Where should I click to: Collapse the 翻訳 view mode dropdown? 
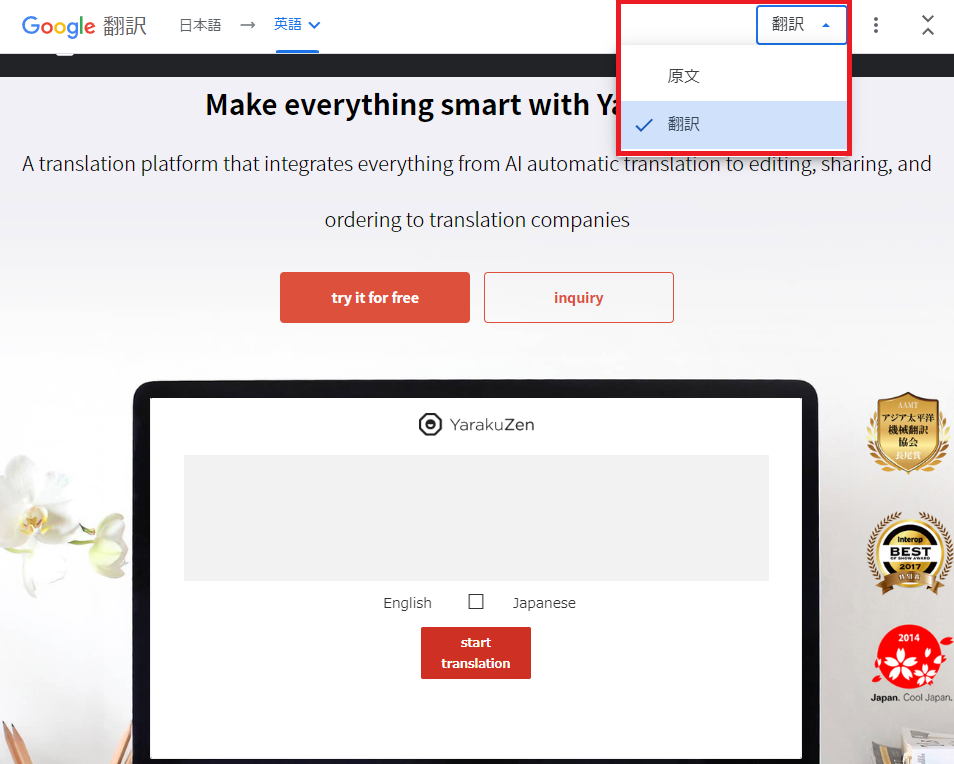tap(801, 25)
